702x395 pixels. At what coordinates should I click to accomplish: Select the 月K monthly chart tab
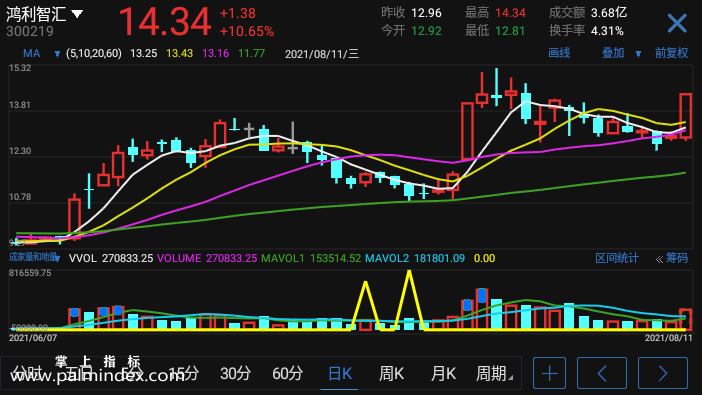click(443, 373)
